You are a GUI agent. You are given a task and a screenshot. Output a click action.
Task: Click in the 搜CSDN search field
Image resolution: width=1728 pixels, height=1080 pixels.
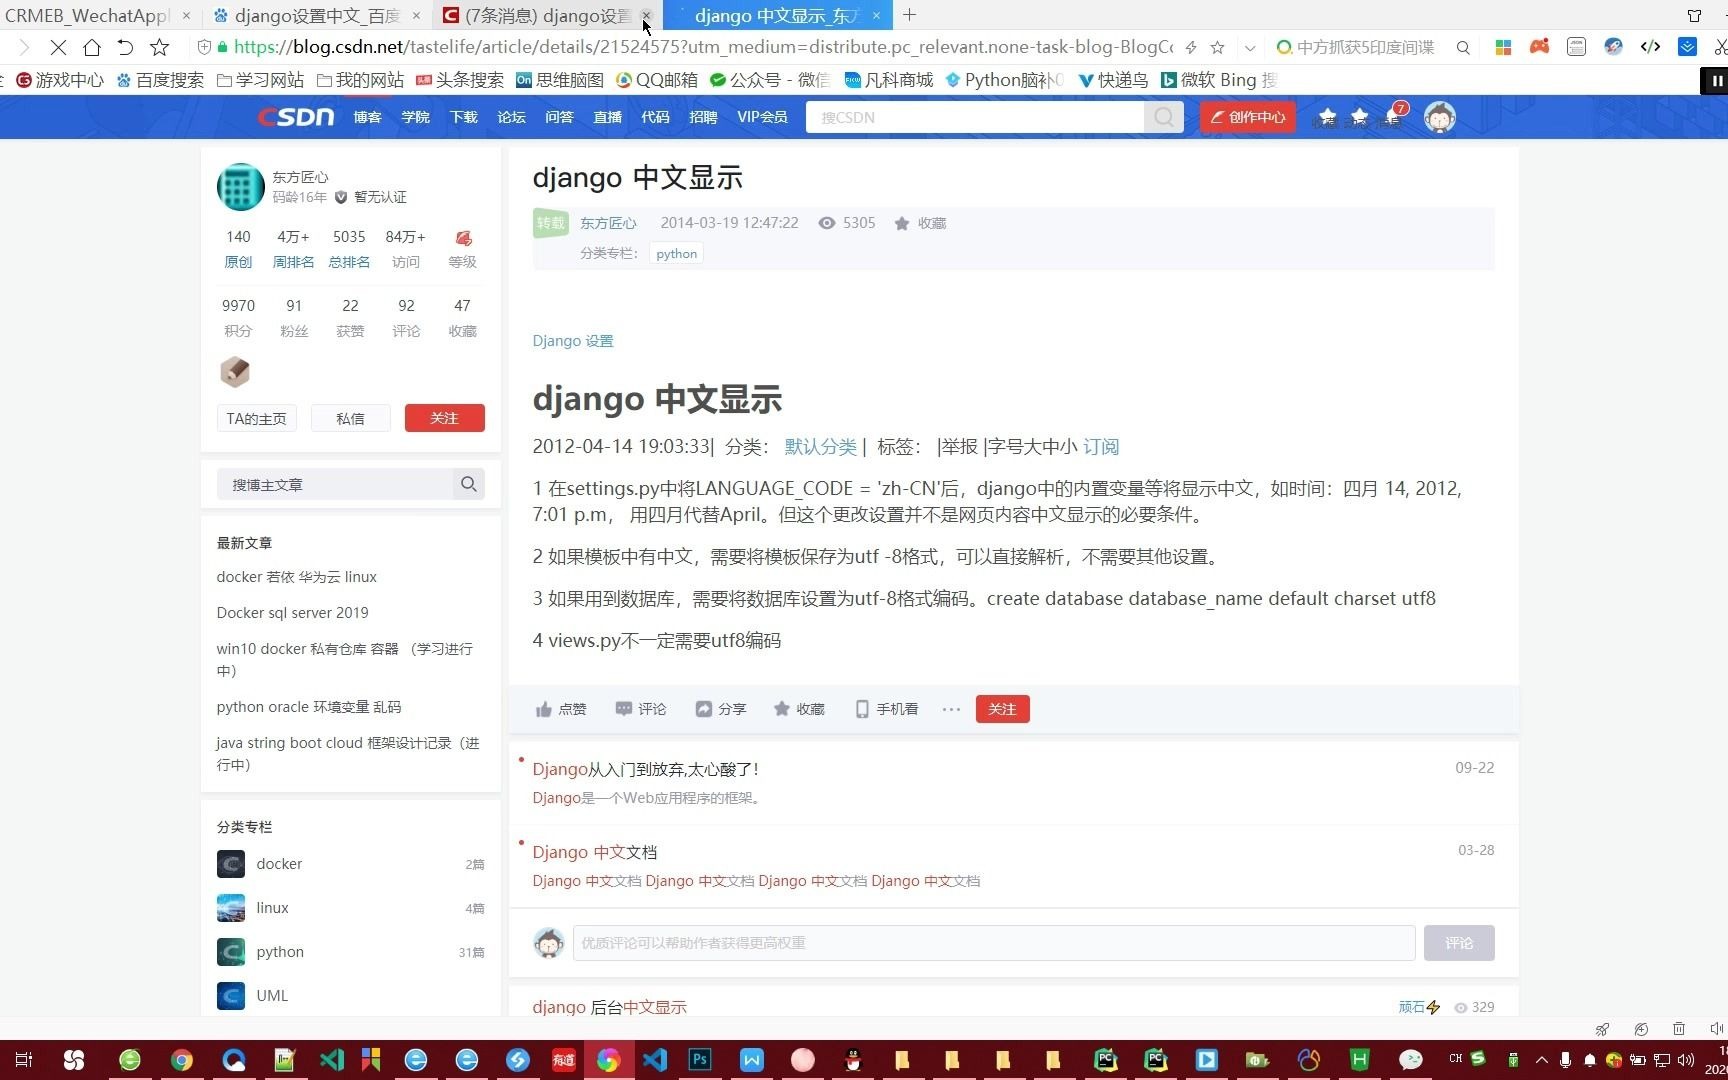click(975, 117)
